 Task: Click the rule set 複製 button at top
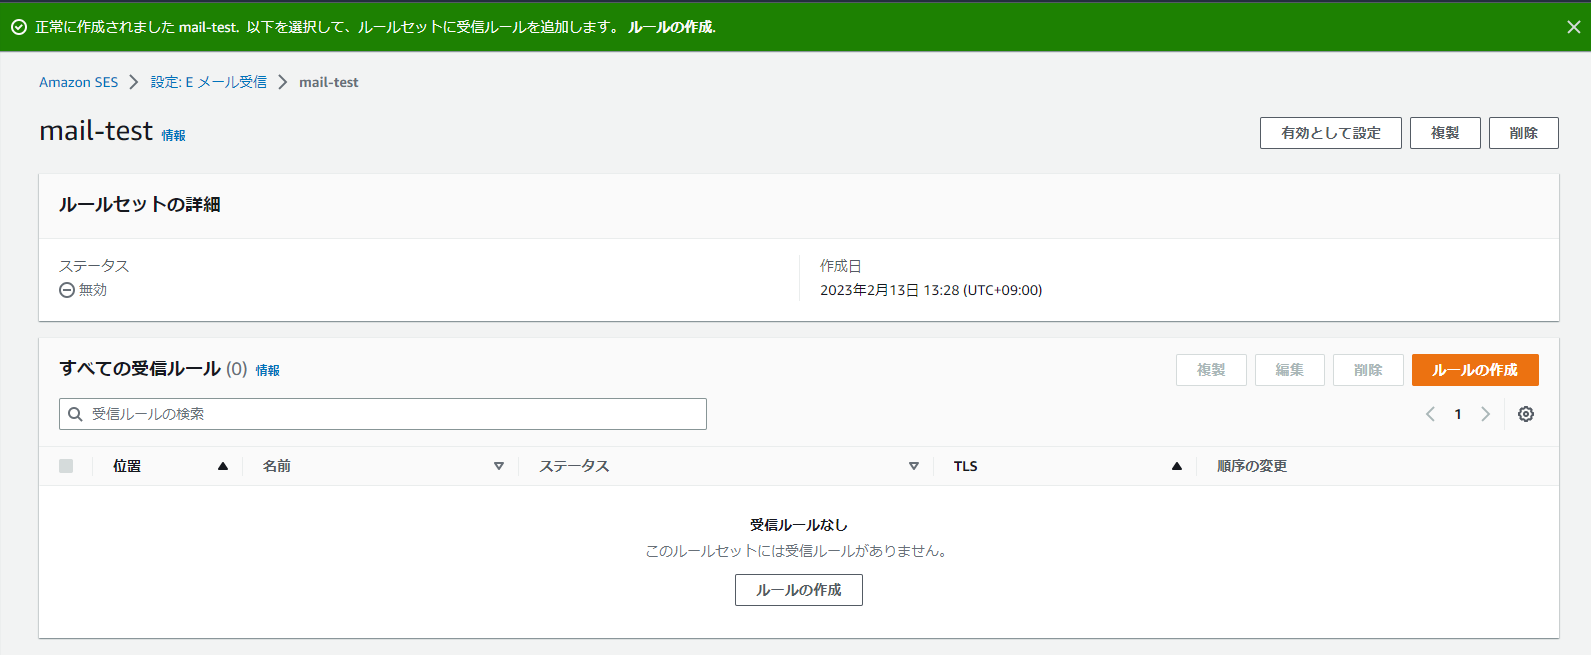click(1445, 133)
